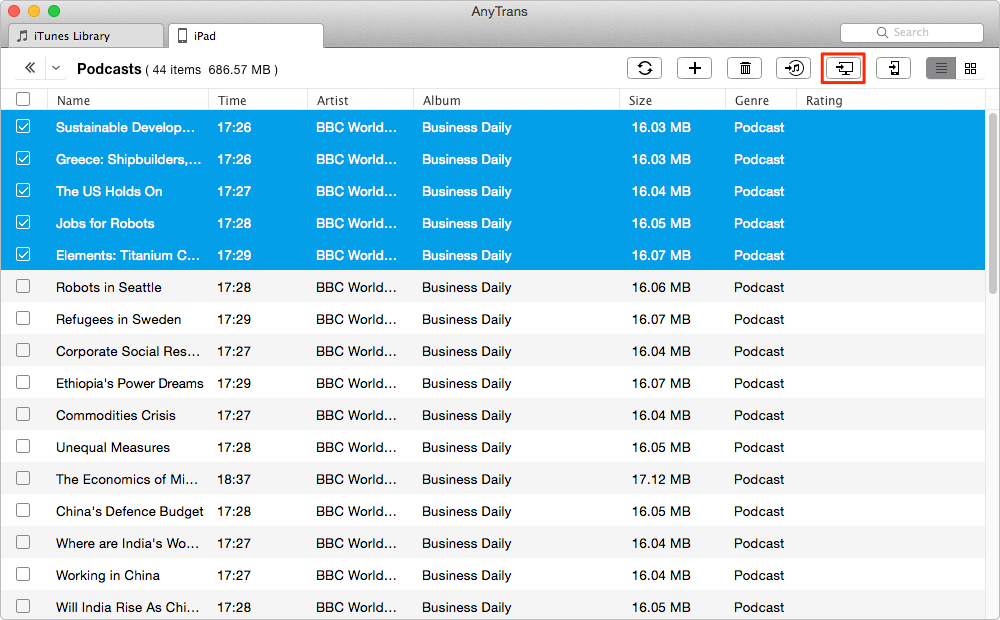
Task: Click BBC World artist in China's Defence Budget row
Action: tap(356, 511)
